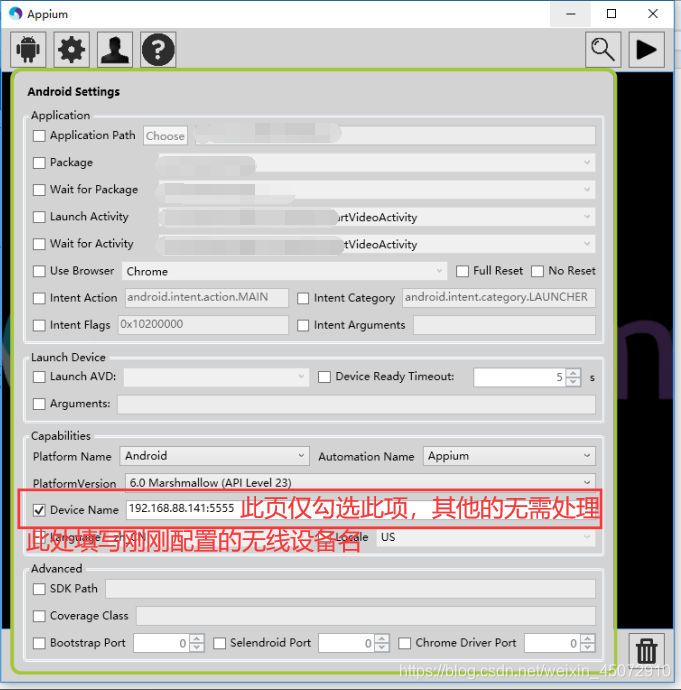
Task: Click the Application Path text field
Action: point(395,136)
